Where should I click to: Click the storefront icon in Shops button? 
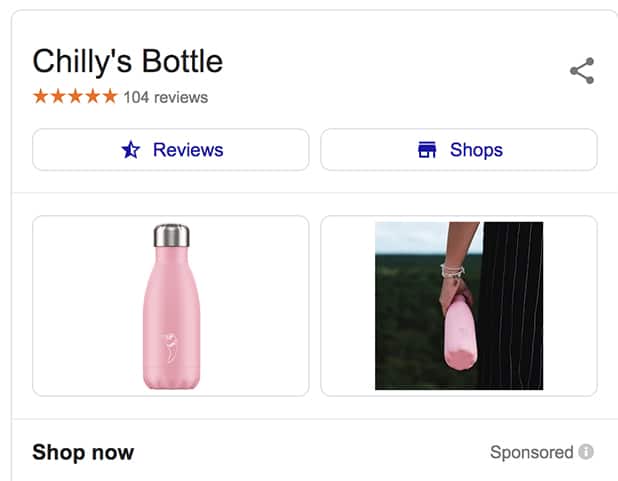coord(427,150)
